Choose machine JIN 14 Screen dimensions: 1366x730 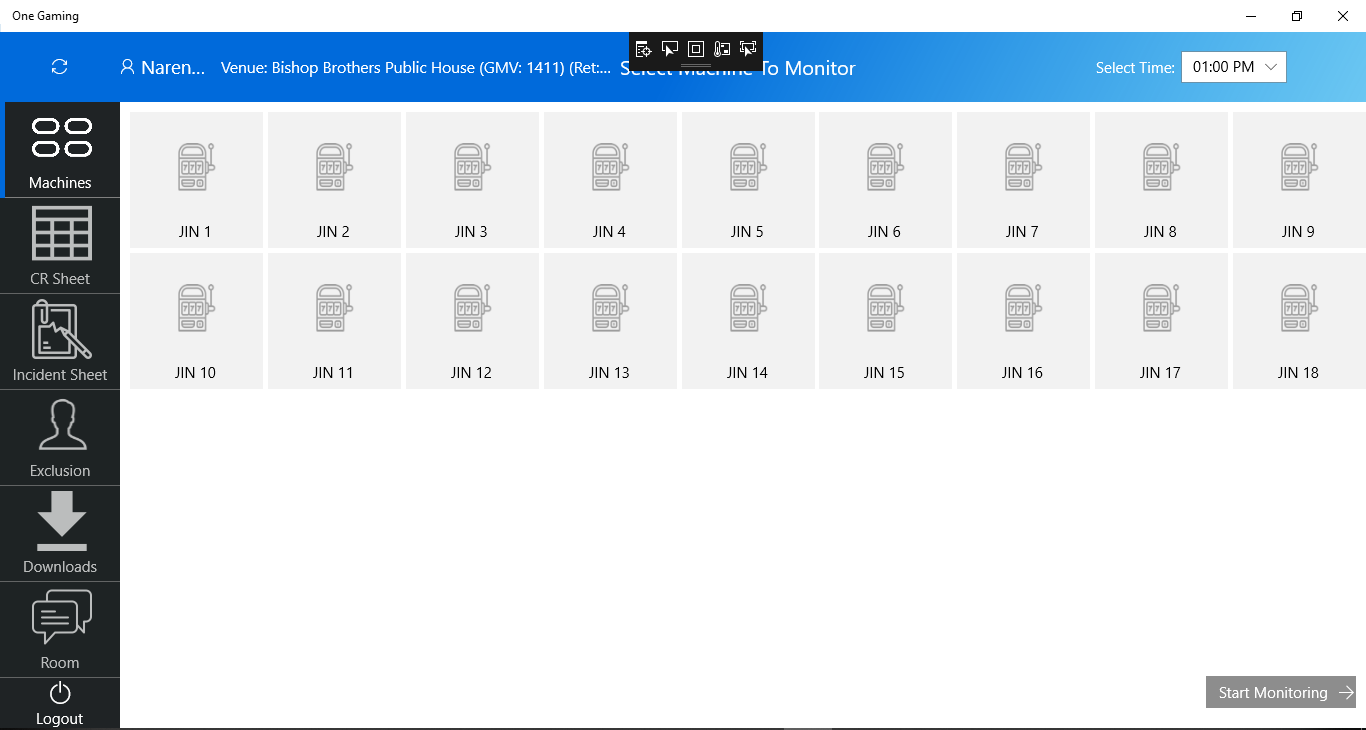click(x=748, y=320)
